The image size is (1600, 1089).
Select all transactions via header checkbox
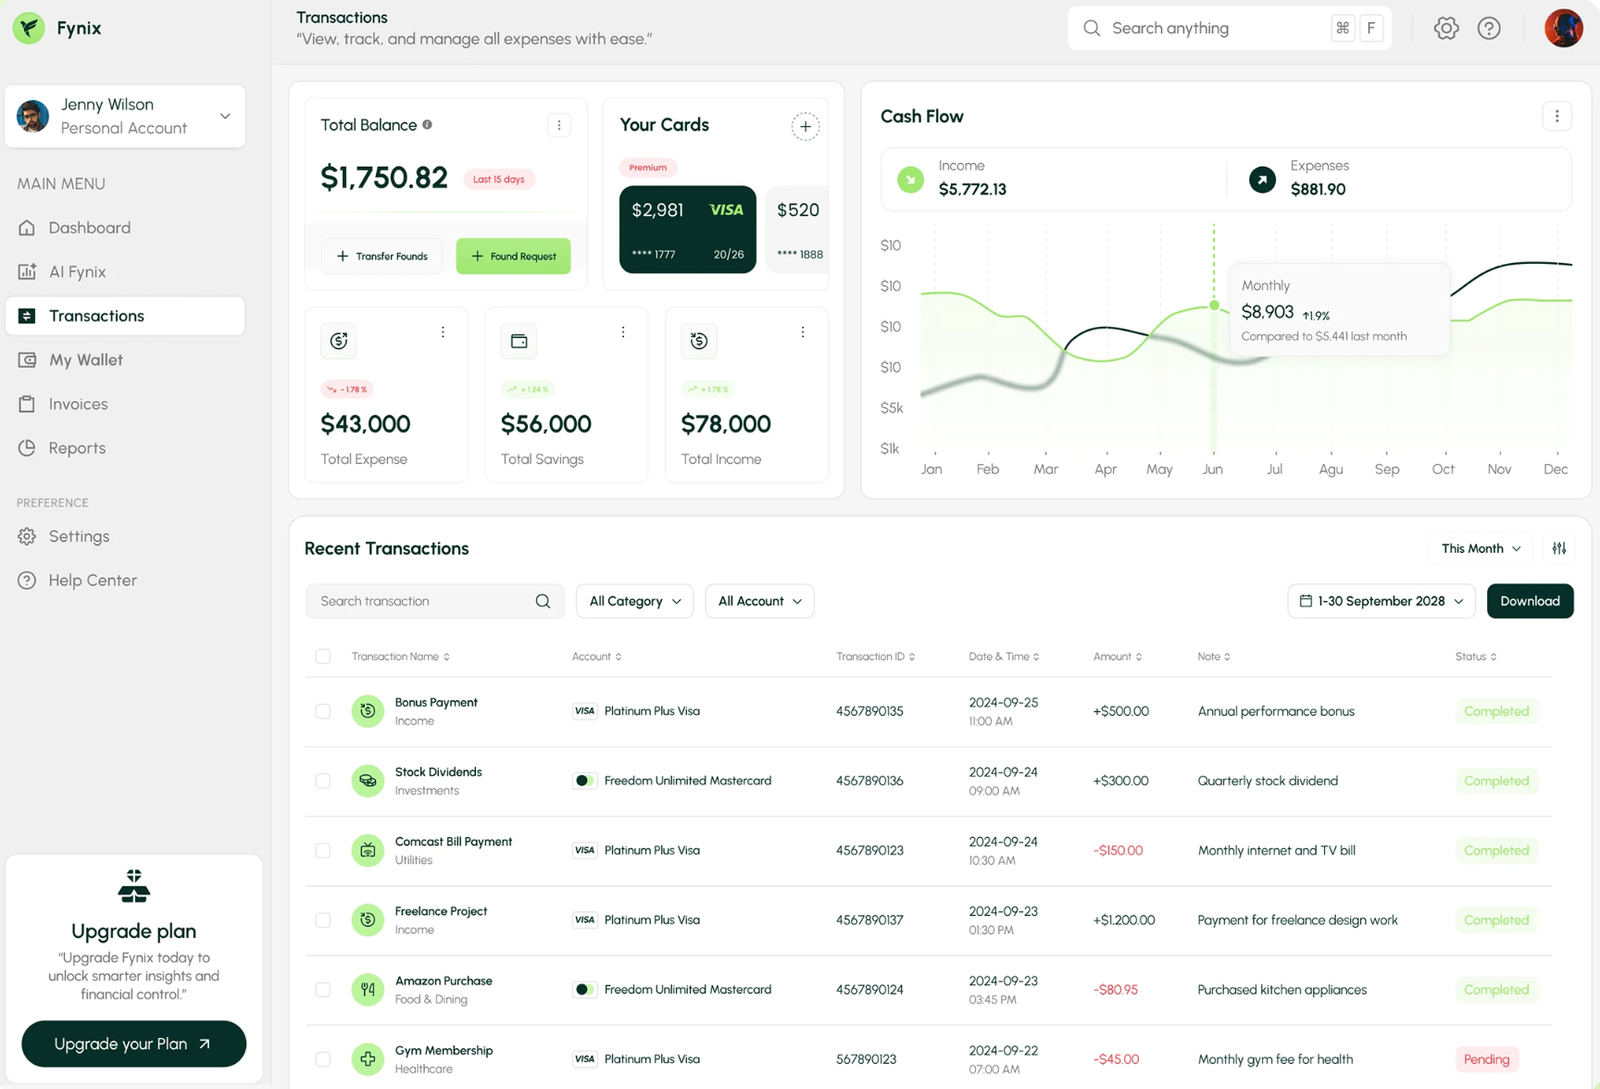[x=323, y=656]
